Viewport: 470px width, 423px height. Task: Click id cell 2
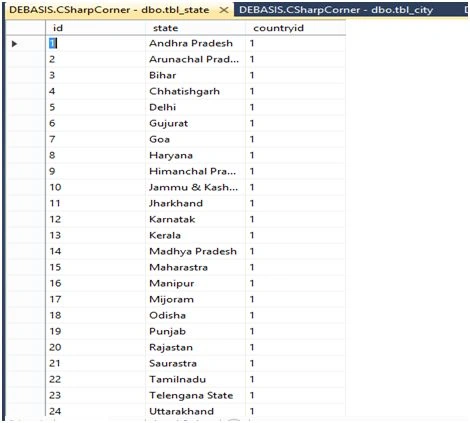click(95, 59)
